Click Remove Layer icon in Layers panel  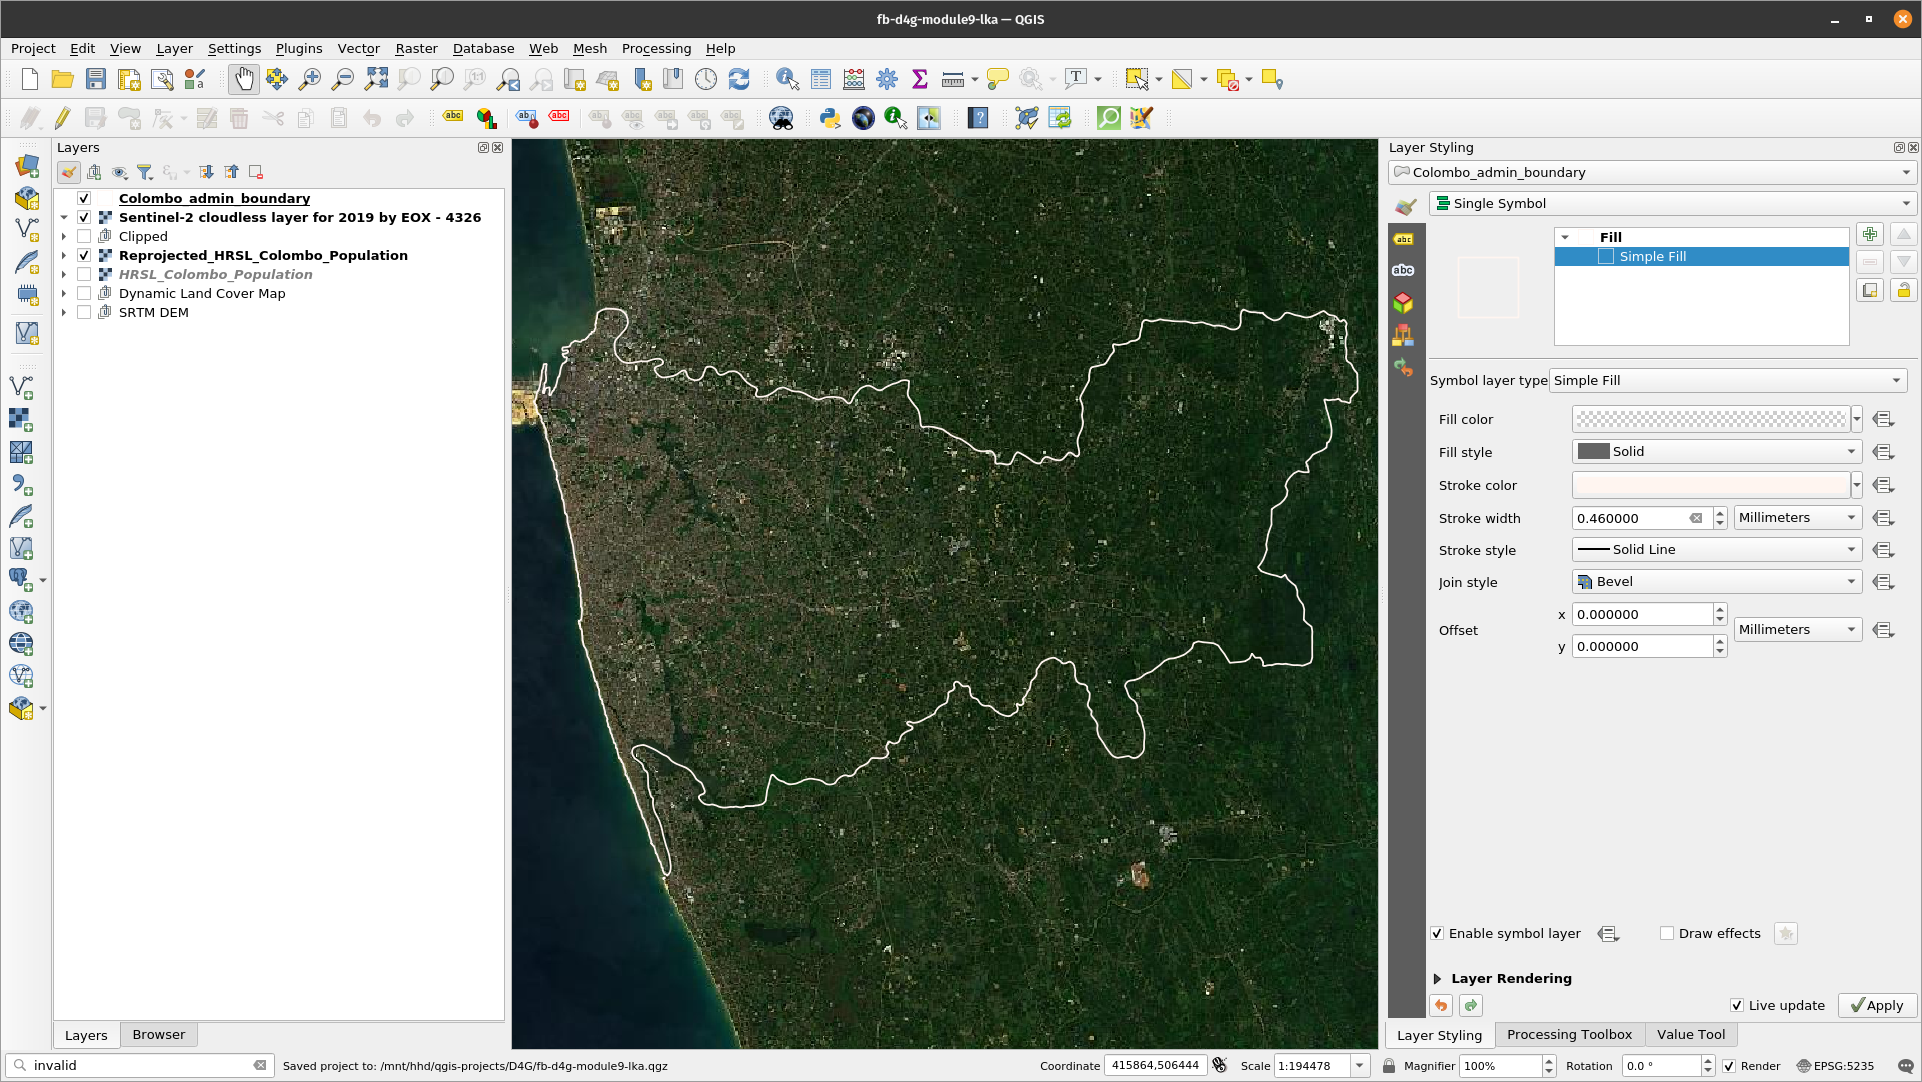[256, 172]
